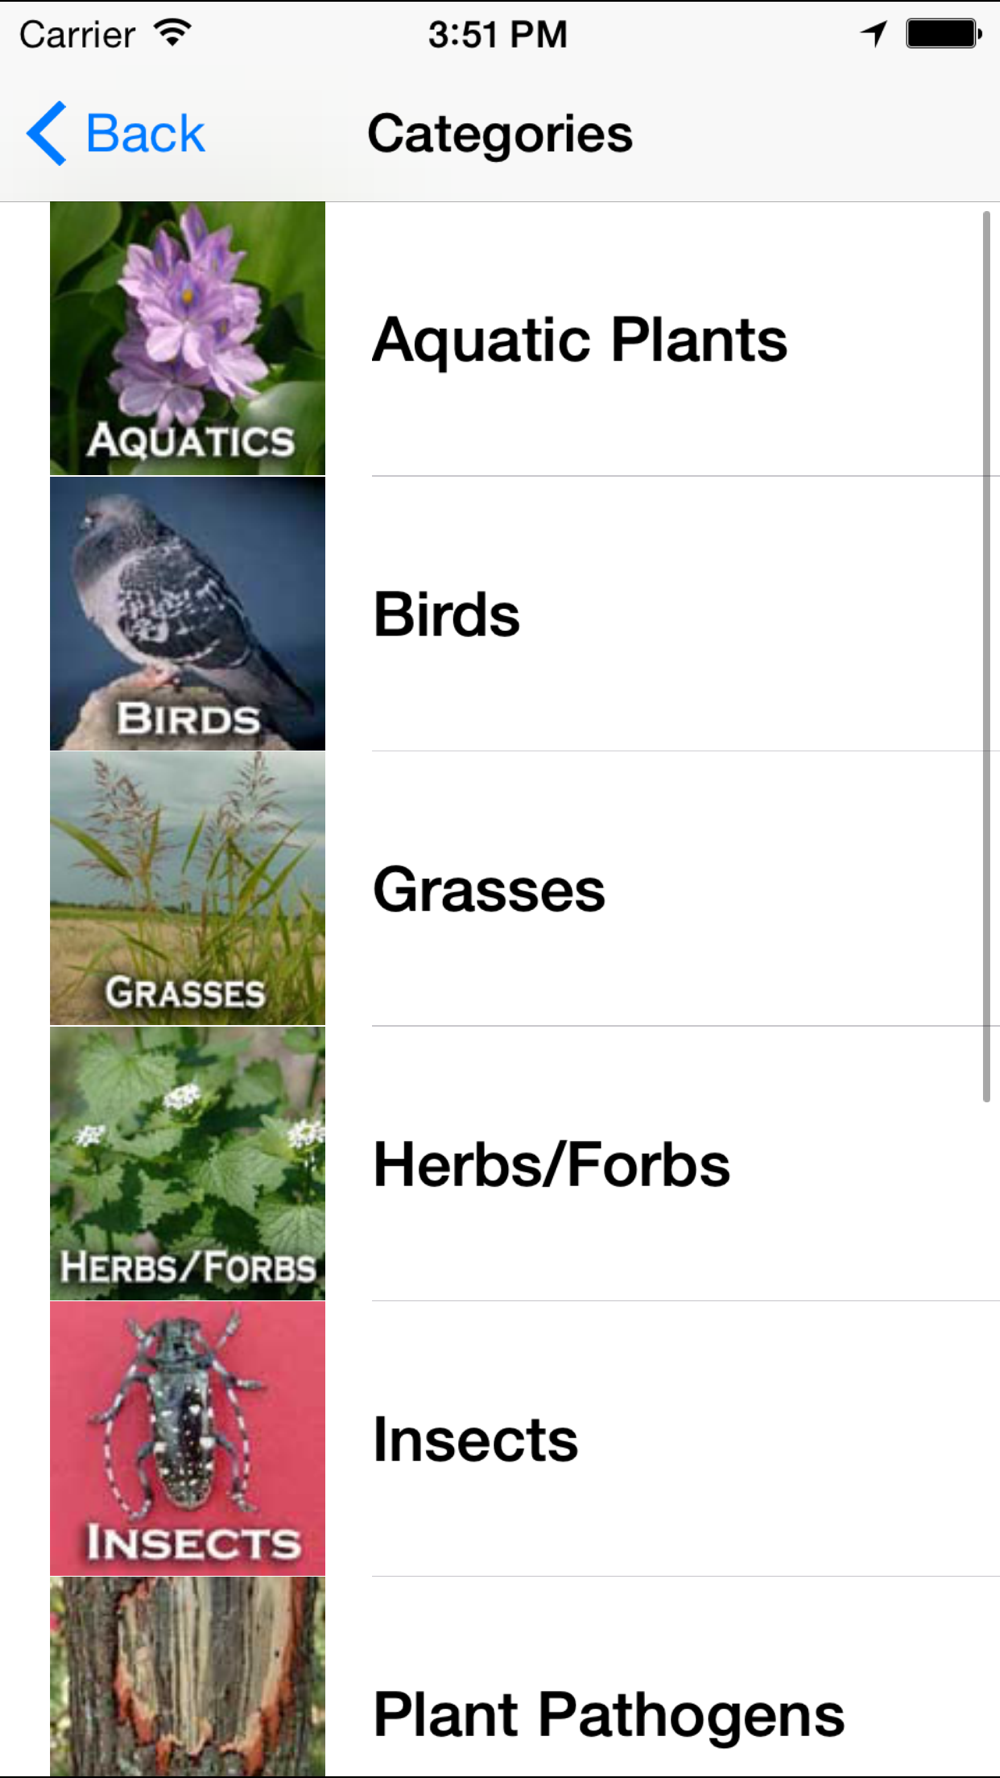
Task: Click the Wi-Fi status icon
Action: (x=173, y=34)
